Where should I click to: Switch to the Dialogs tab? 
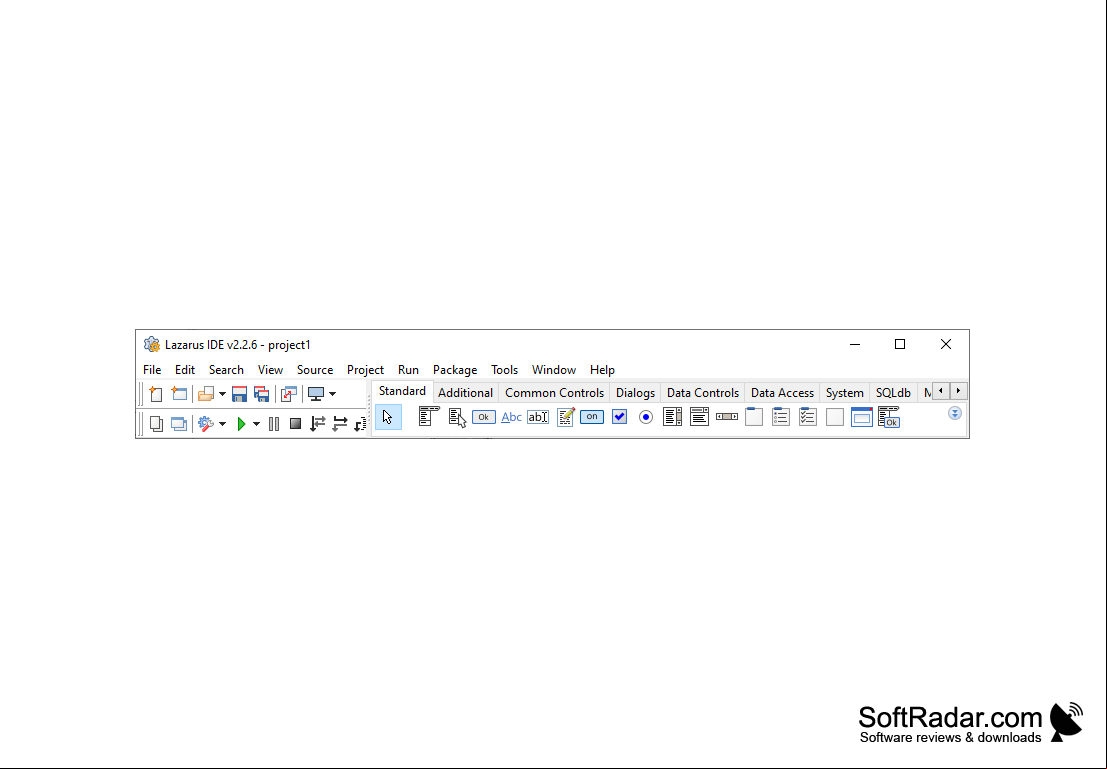click(635, 393)
